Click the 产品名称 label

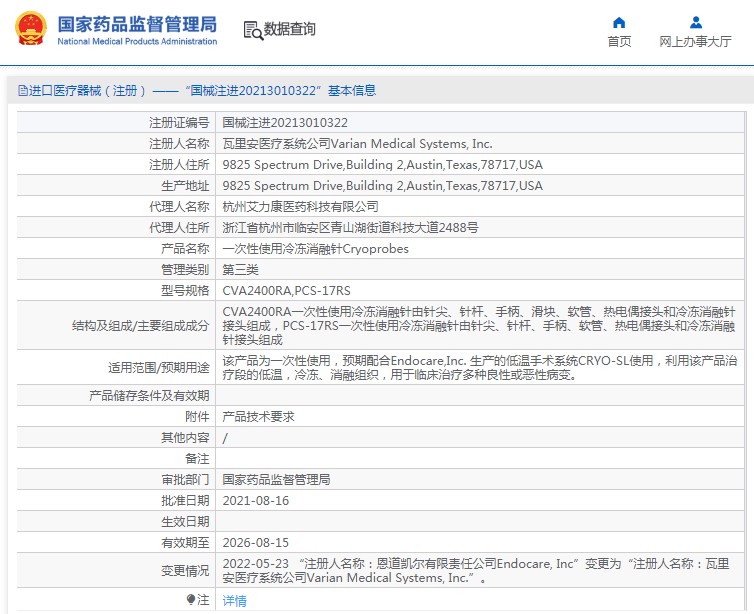pyautogui.click(x=185, y=249)
